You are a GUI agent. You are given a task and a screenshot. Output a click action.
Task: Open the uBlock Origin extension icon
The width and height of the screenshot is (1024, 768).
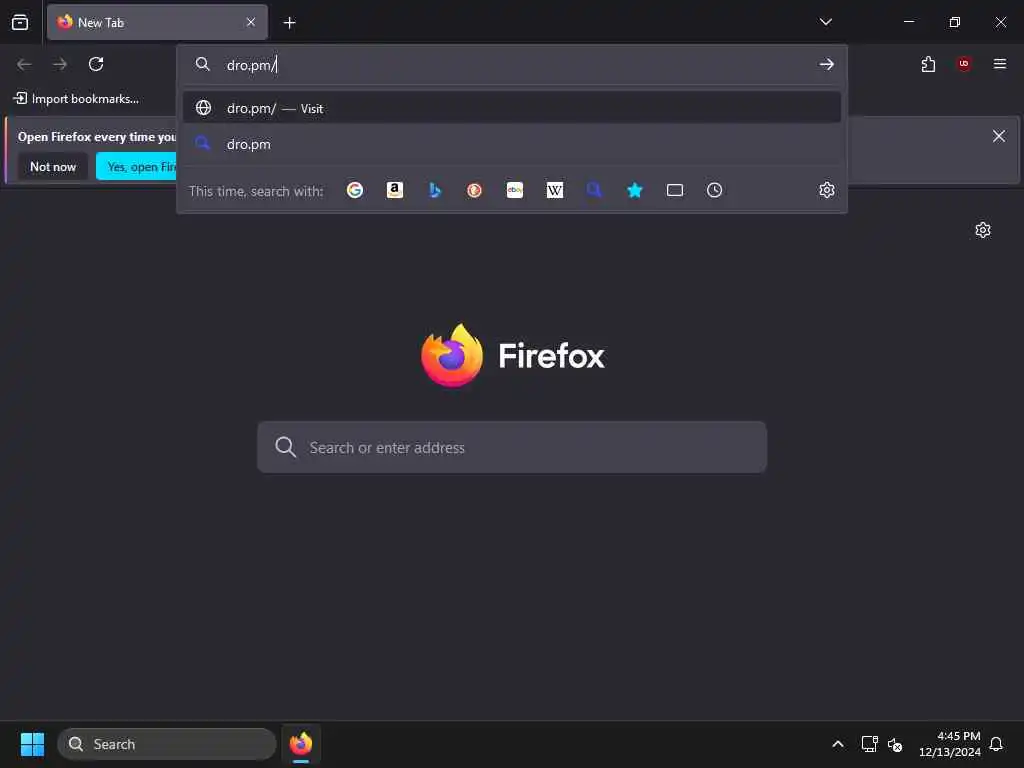(x=964, y=64)
